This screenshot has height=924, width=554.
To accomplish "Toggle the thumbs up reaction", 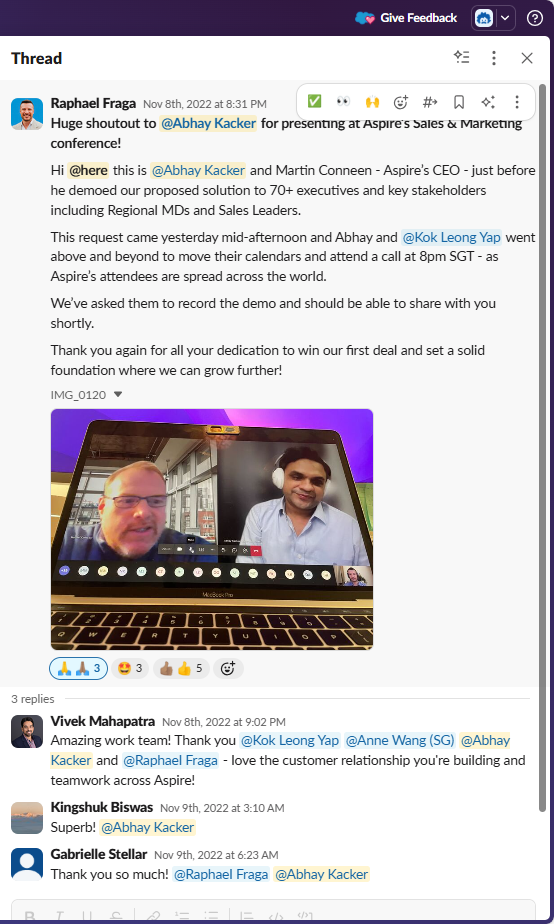I will 182,668.
